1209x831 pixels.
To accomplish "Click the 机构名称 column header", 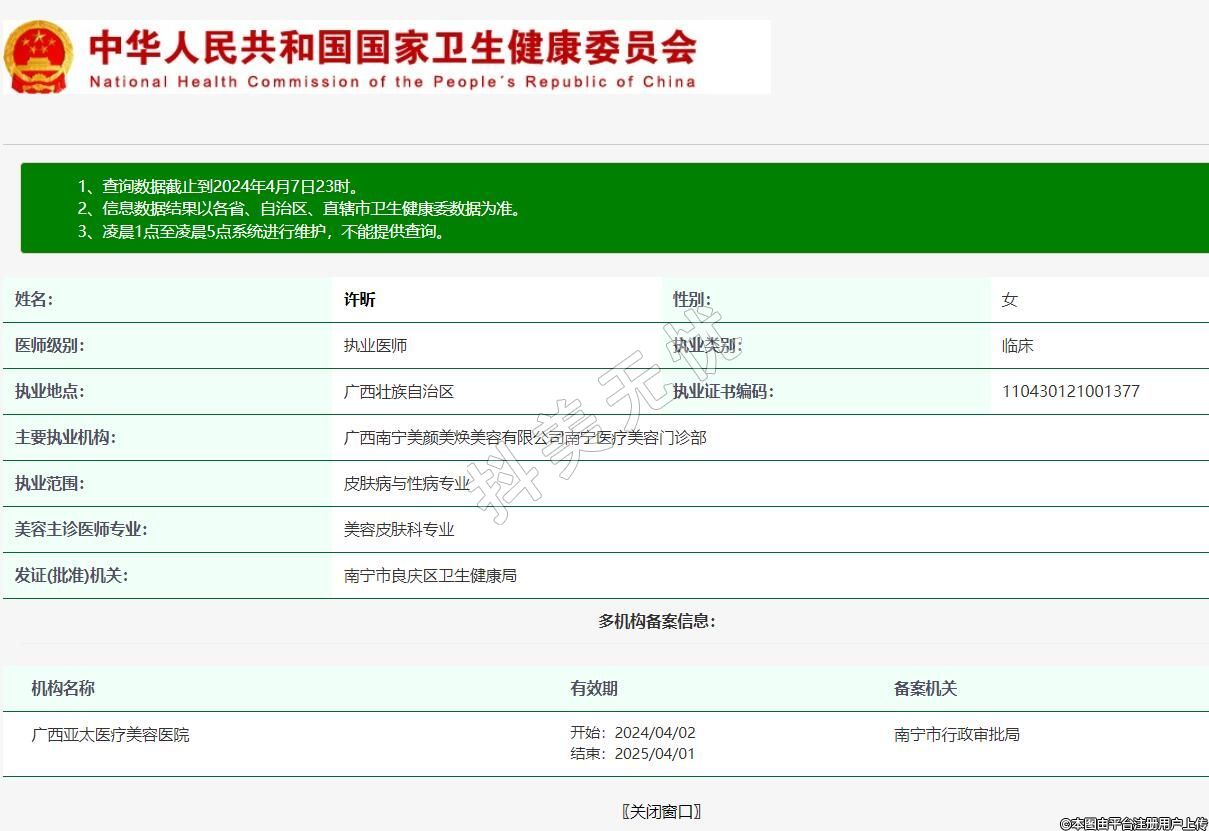I will (x=63, y=689).
